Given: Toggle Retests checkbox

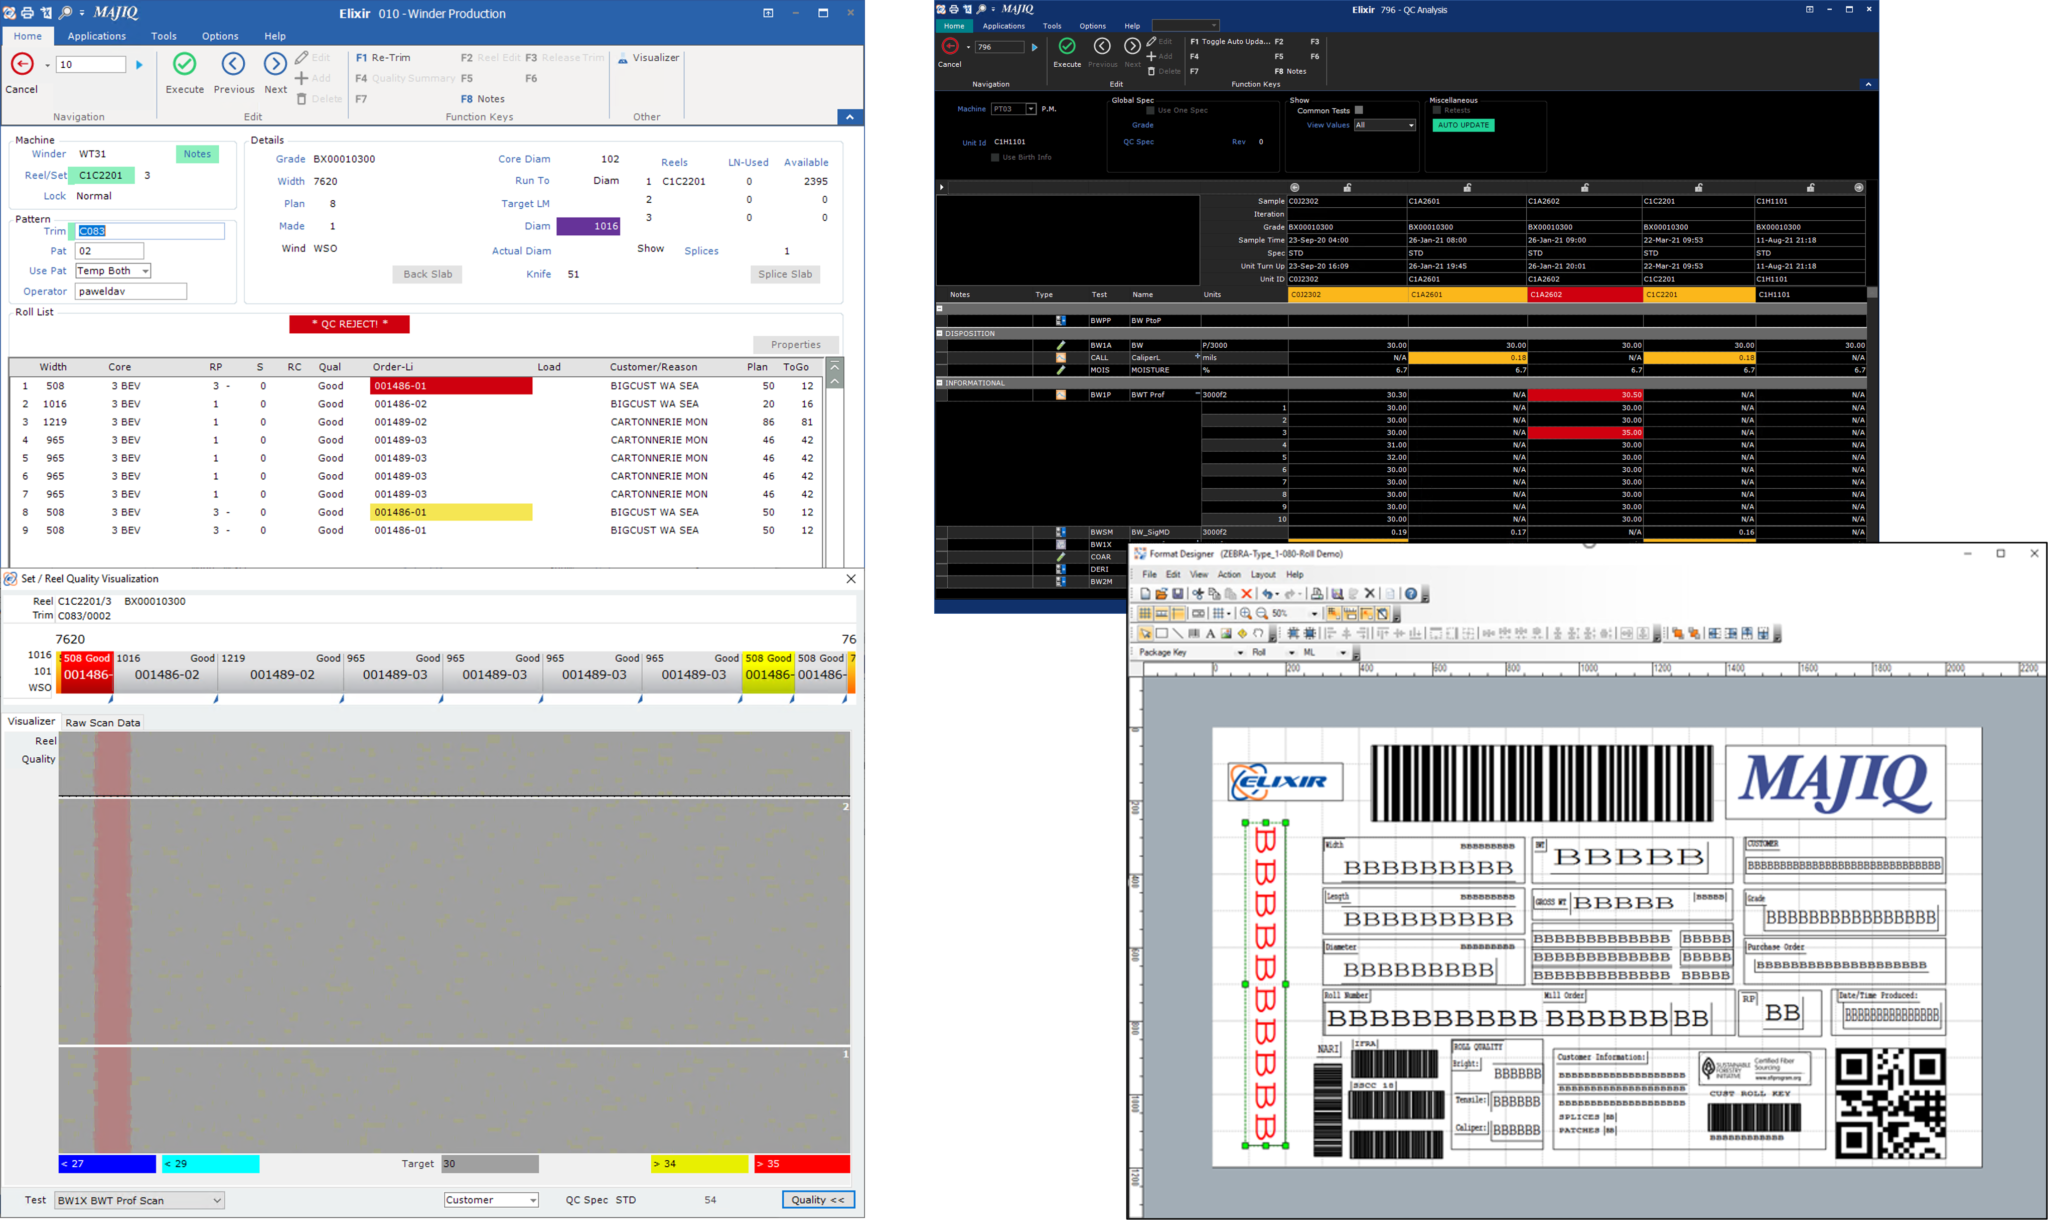Looking at the screenshot, I should click(x=1436, y=111).
